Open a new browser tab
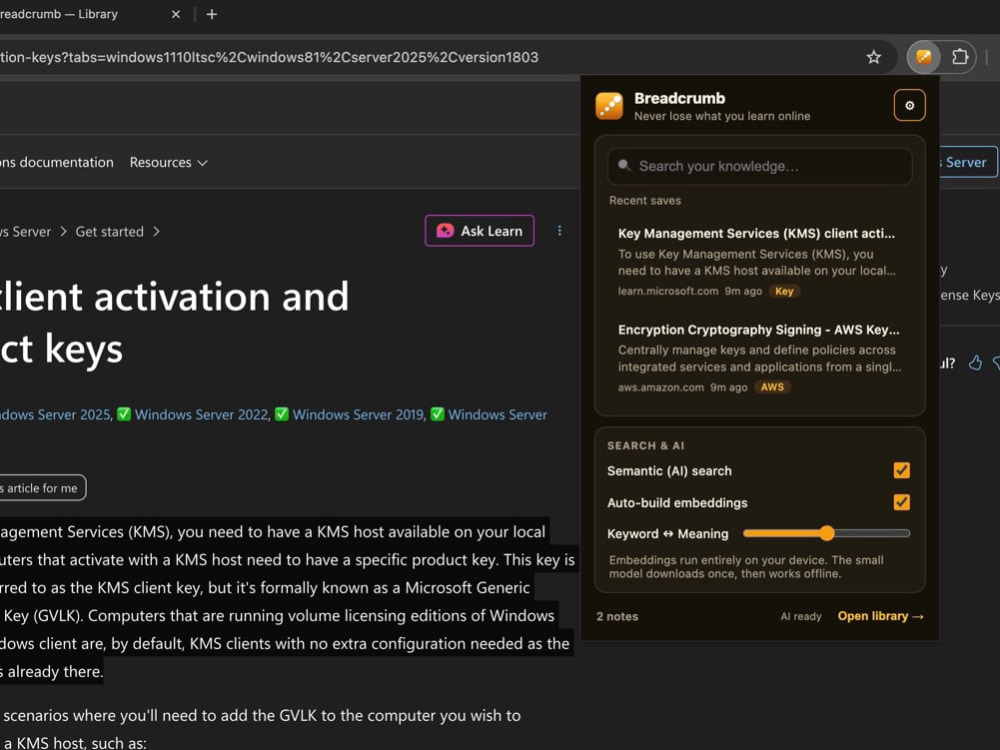The height and width of the screenshot is (750, 1000). point(212,14)
